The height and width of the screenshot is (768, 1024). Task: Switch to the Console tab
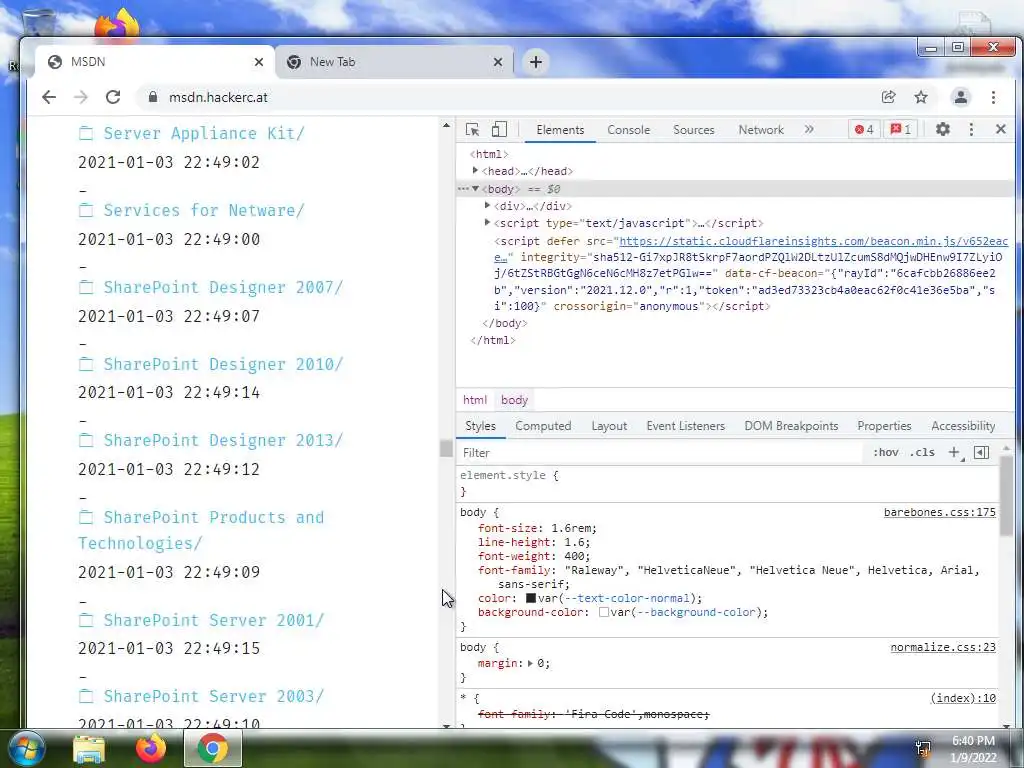(x=628, y=129)
